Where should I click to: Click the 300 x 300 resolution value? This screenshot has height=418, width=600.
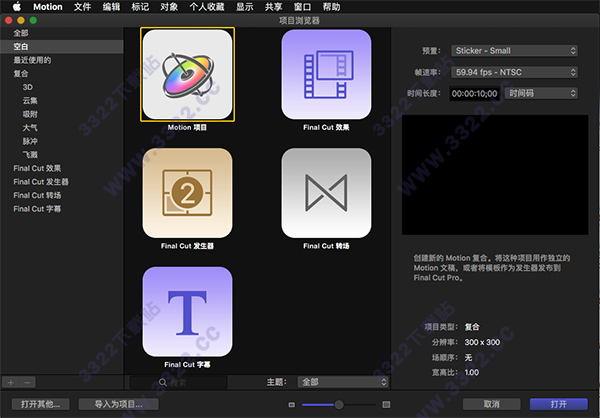coord(482,342)
